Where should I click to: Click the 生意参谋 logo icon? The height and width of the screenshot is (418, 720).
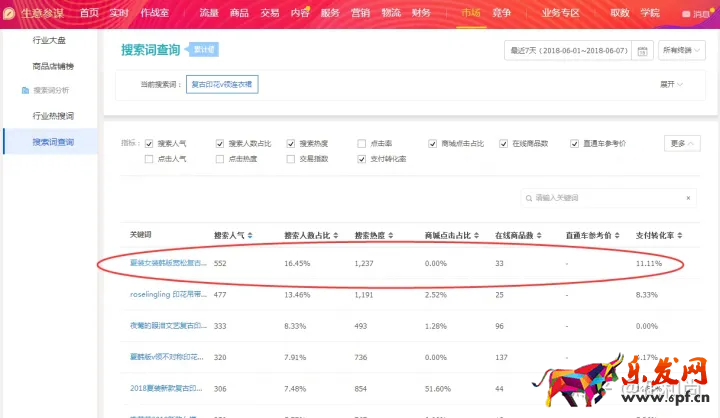pyautogui.click(x=11, y=13)
